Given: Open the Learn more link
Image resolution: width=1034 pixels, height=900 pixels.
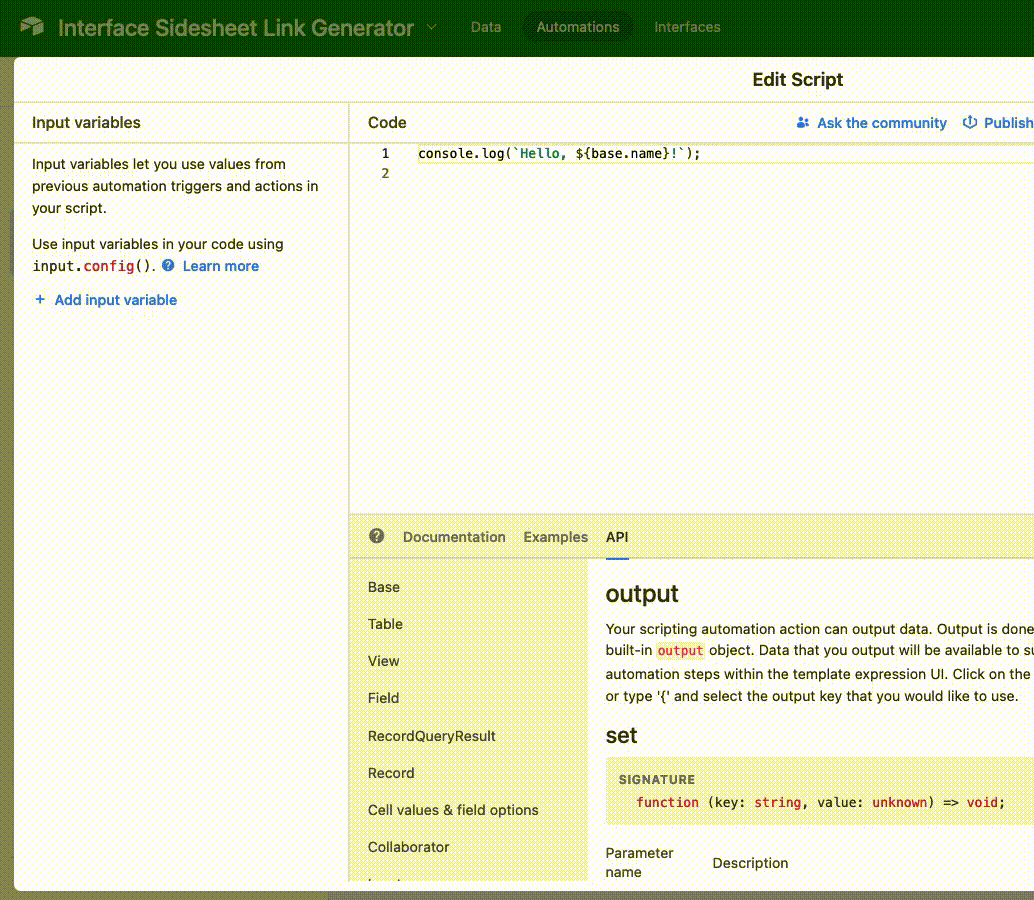Looking at the screenshot, I should pyautogui.click(x=221, y=266).
